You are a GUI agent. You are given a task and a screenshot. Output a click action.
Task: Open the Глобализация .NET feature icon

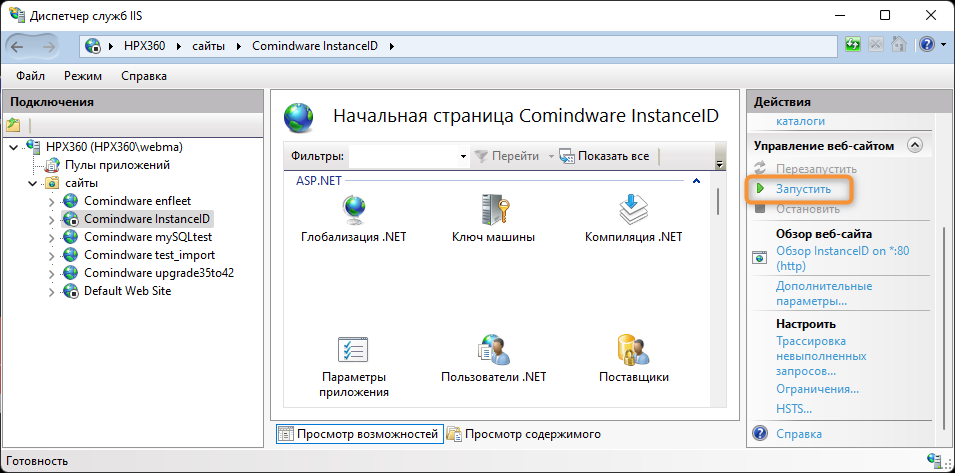click(353, 209)
